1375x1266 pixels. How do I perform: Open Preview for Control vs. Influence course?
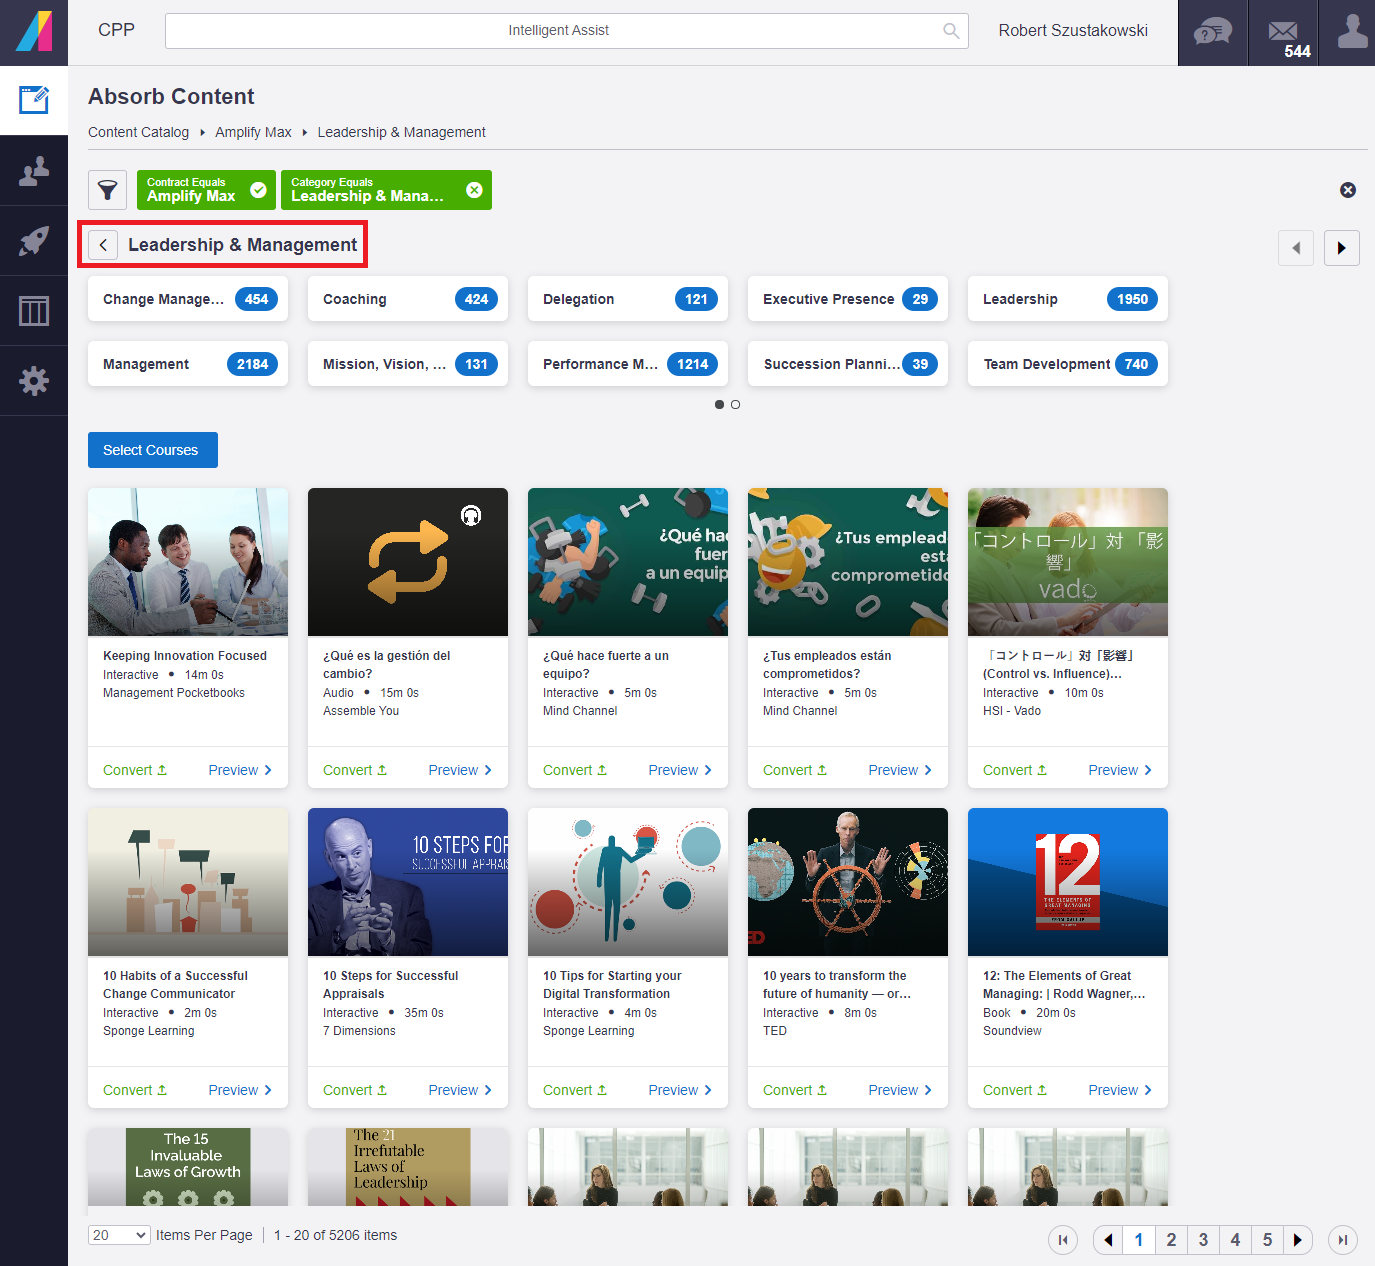[x=1120, y=770]
